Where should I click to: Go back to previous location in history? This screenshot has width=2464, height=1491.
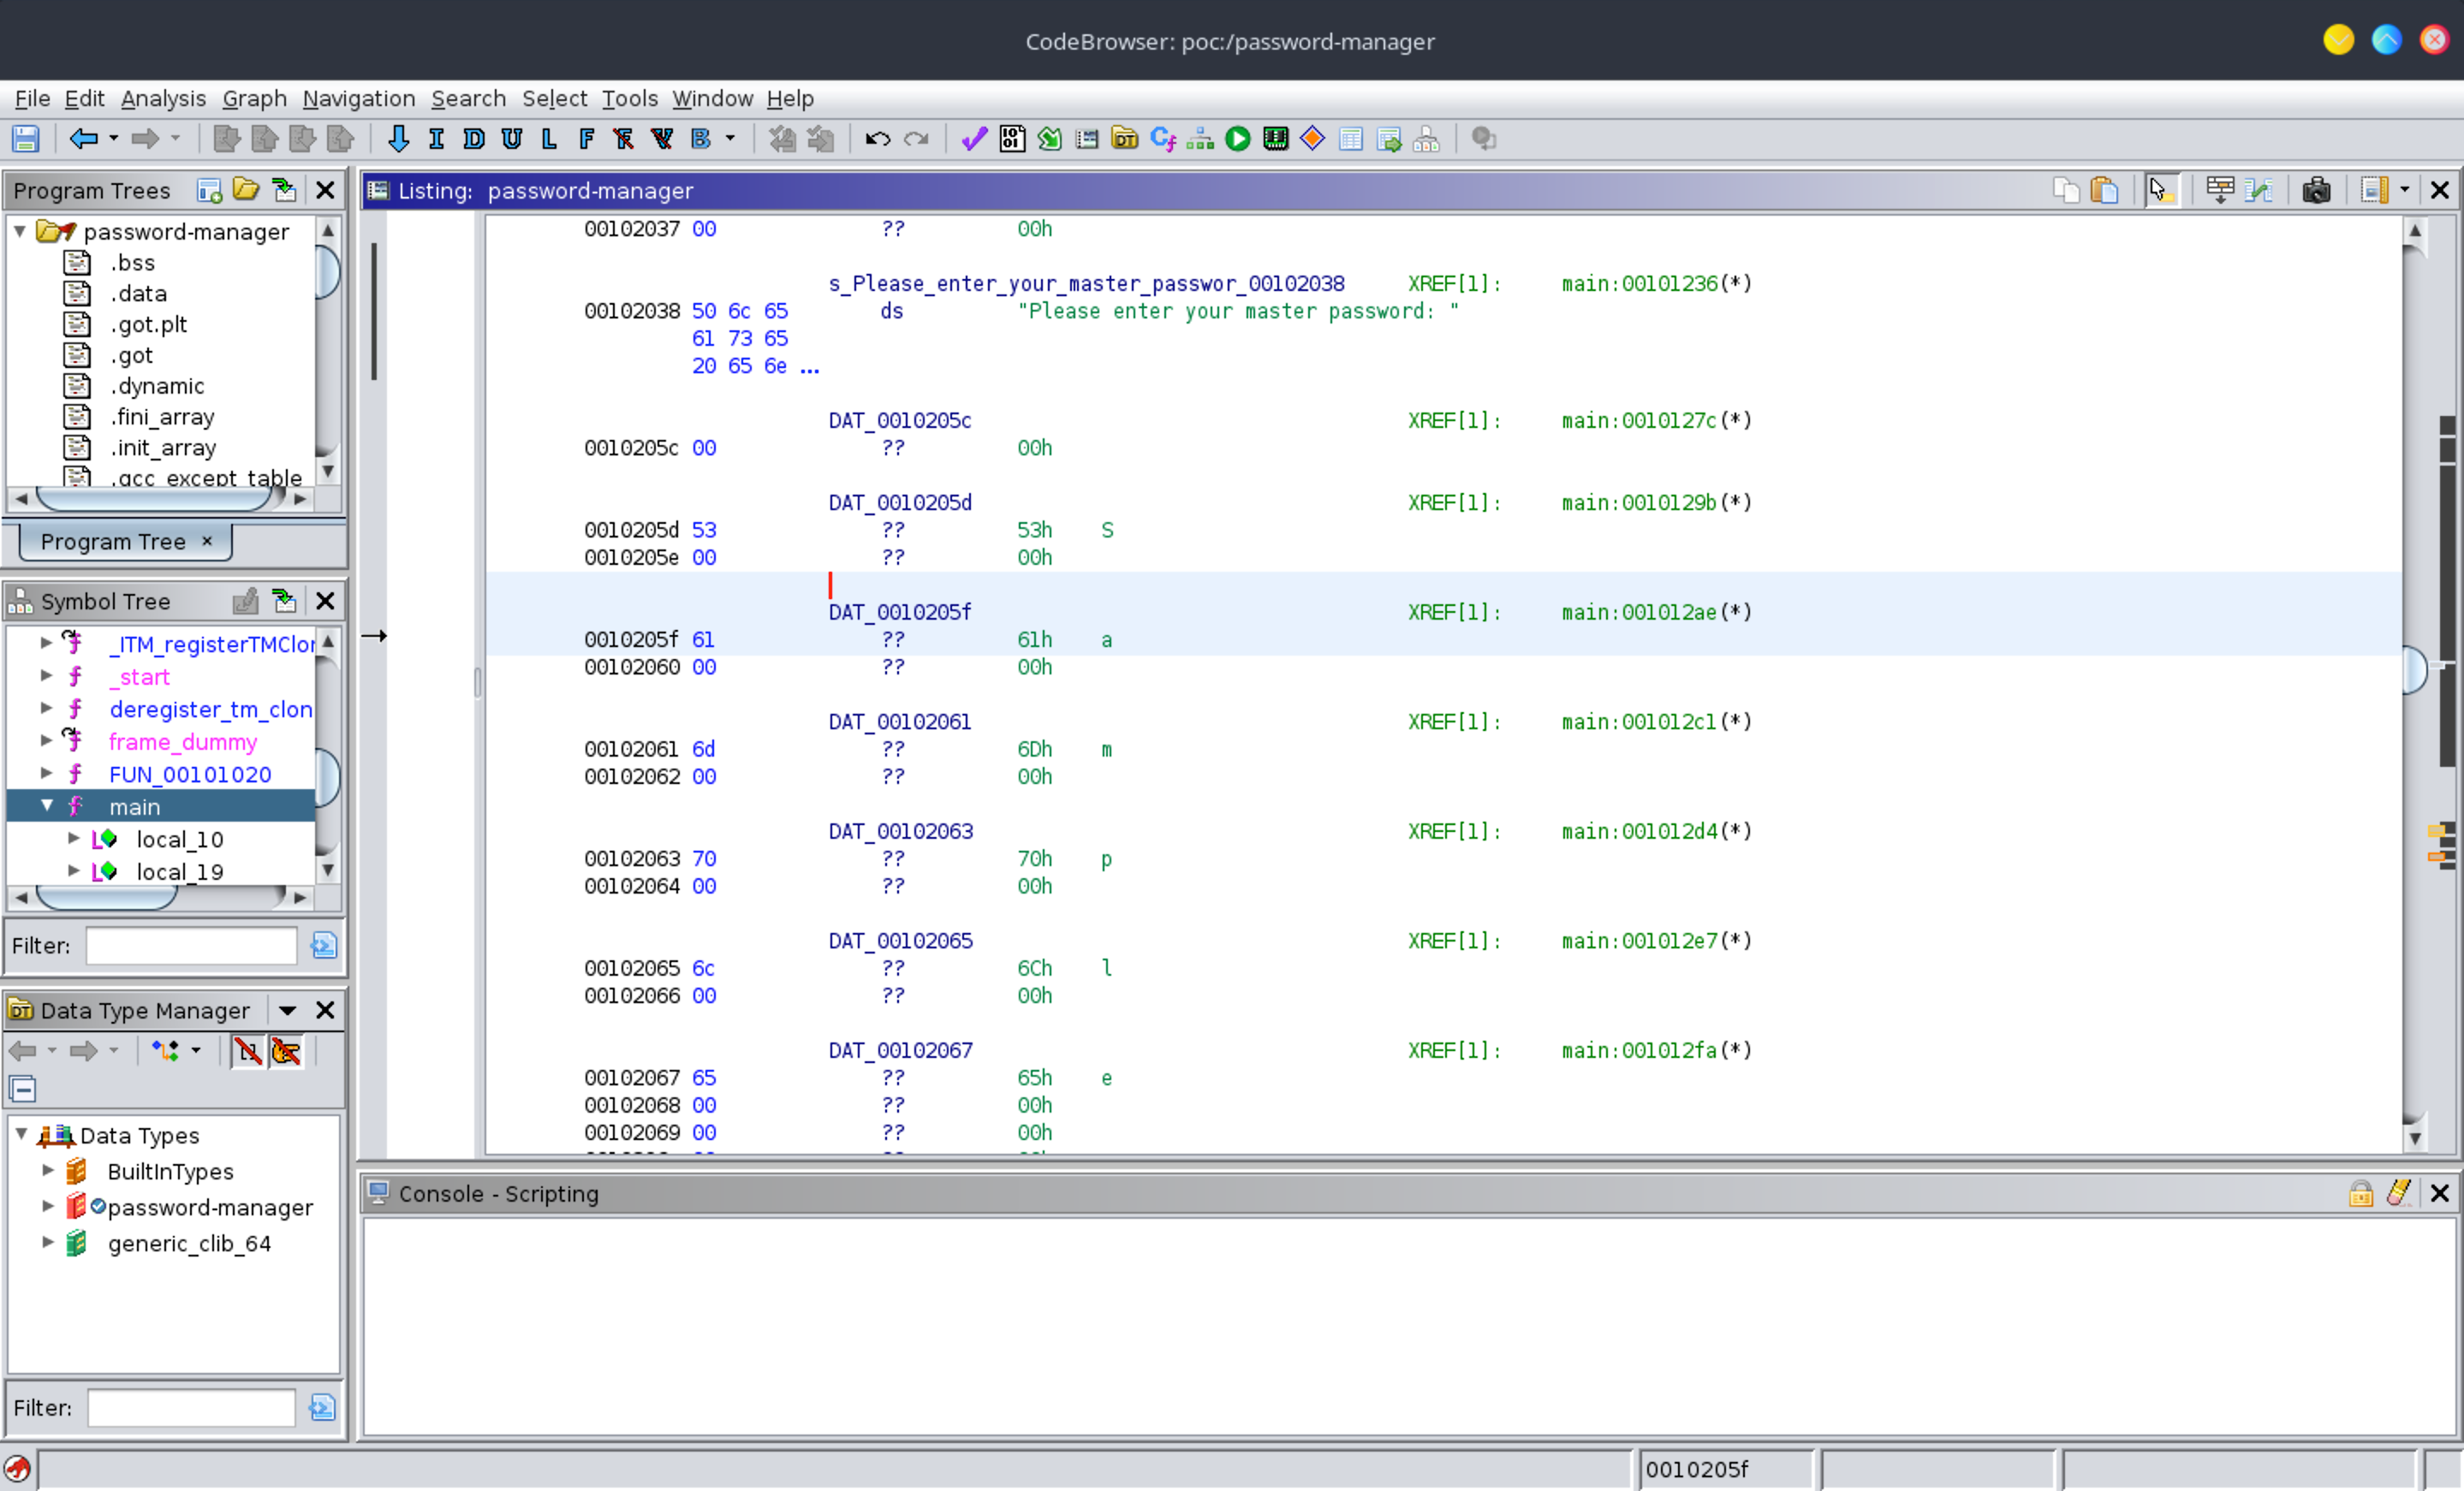click(x=83, y=139)
